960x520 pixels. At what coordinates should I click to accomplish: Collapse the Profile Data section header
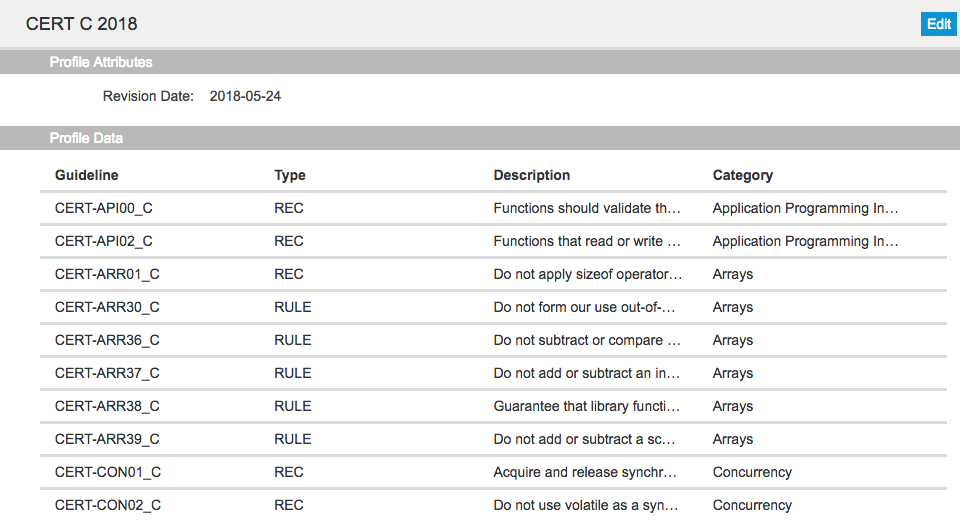(480, 138)
